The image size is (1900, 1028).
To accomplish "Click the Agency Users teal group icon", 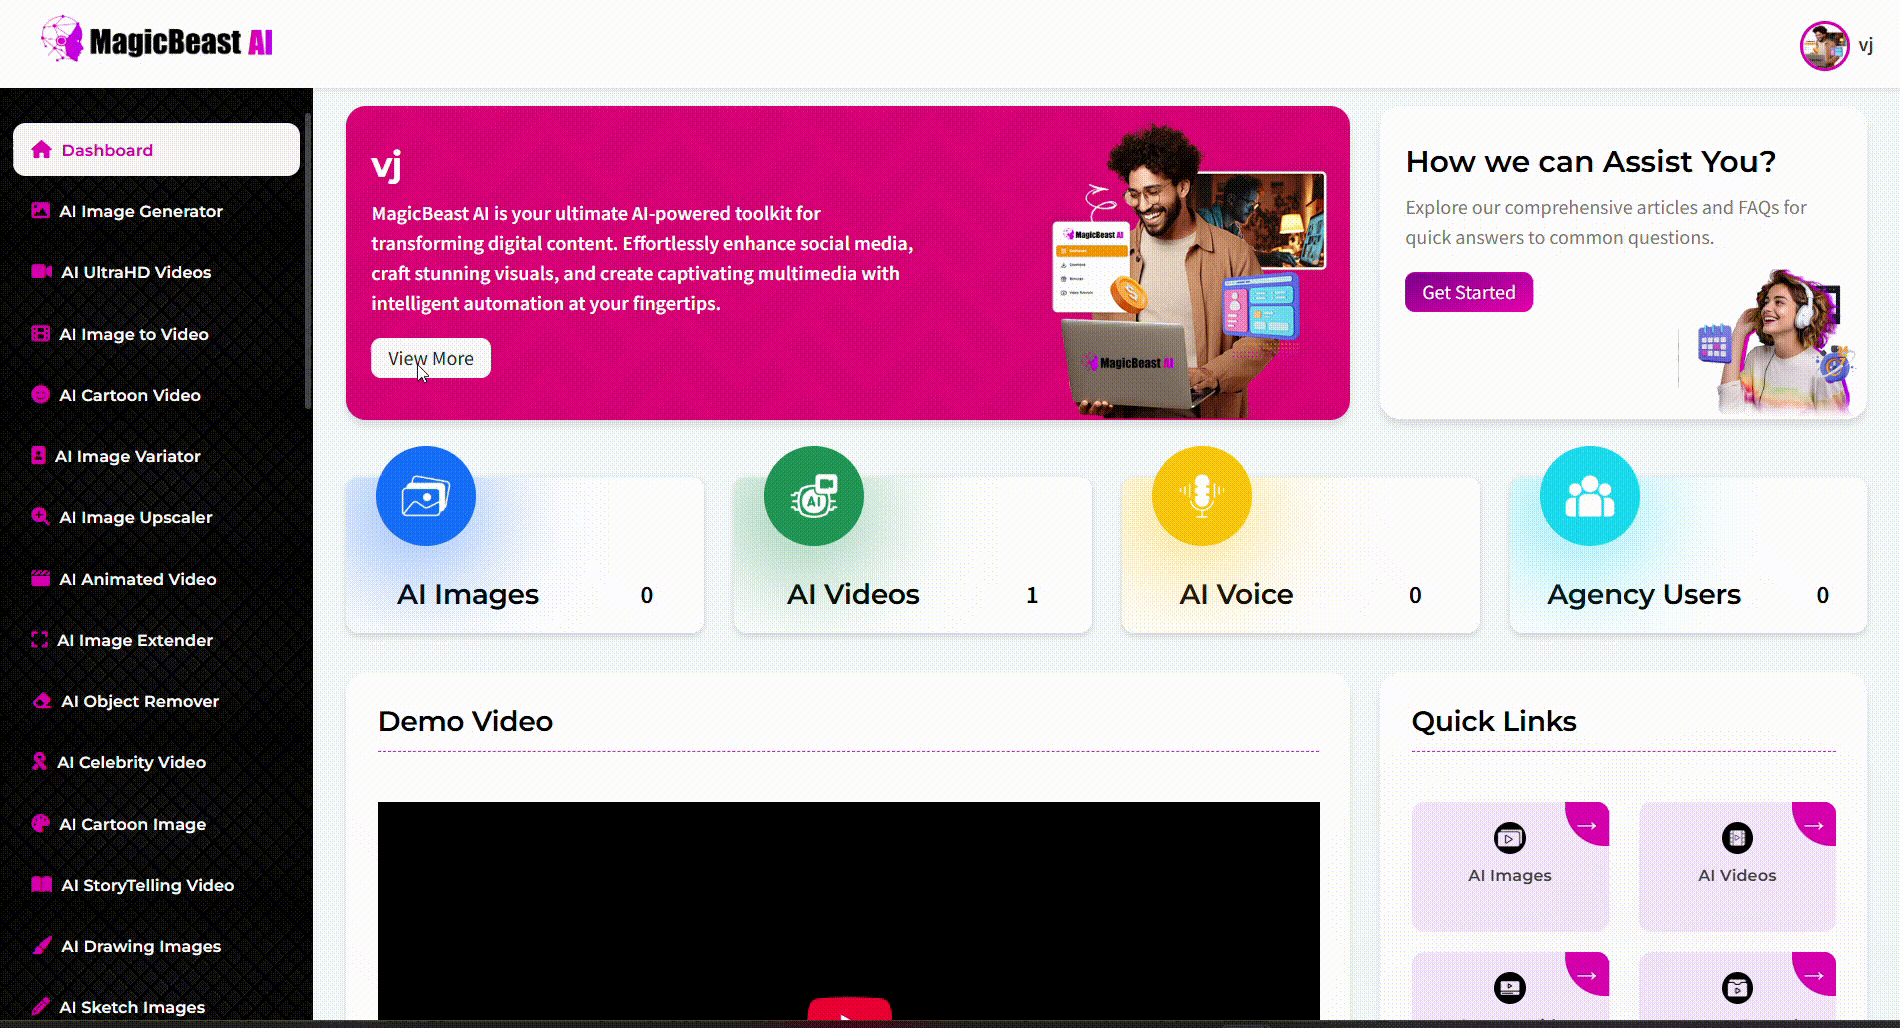I will tap(1590, 496).
